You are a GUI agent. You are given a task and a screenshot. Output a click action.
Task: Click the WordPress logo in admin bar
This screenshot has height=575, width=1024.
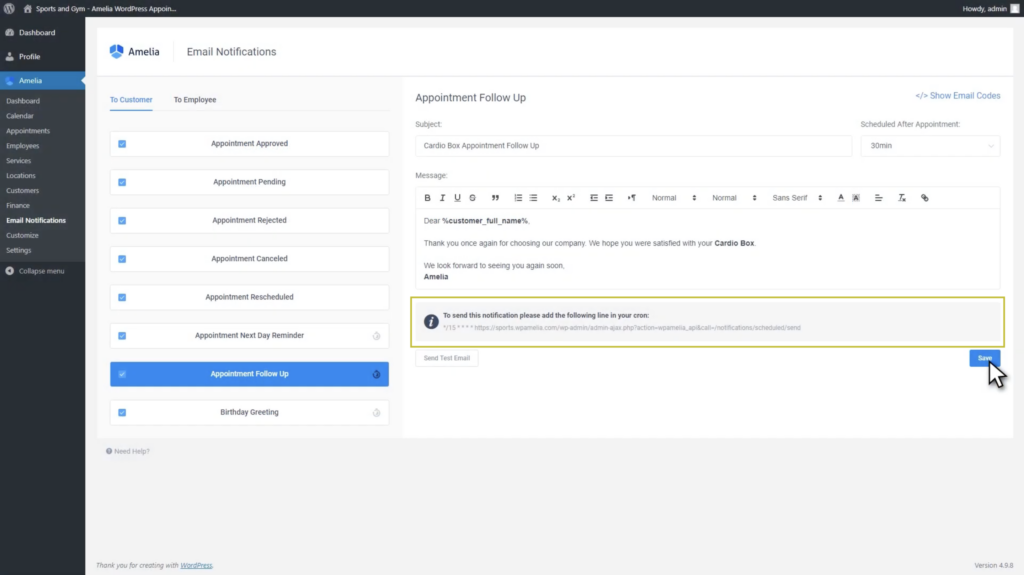9,8
